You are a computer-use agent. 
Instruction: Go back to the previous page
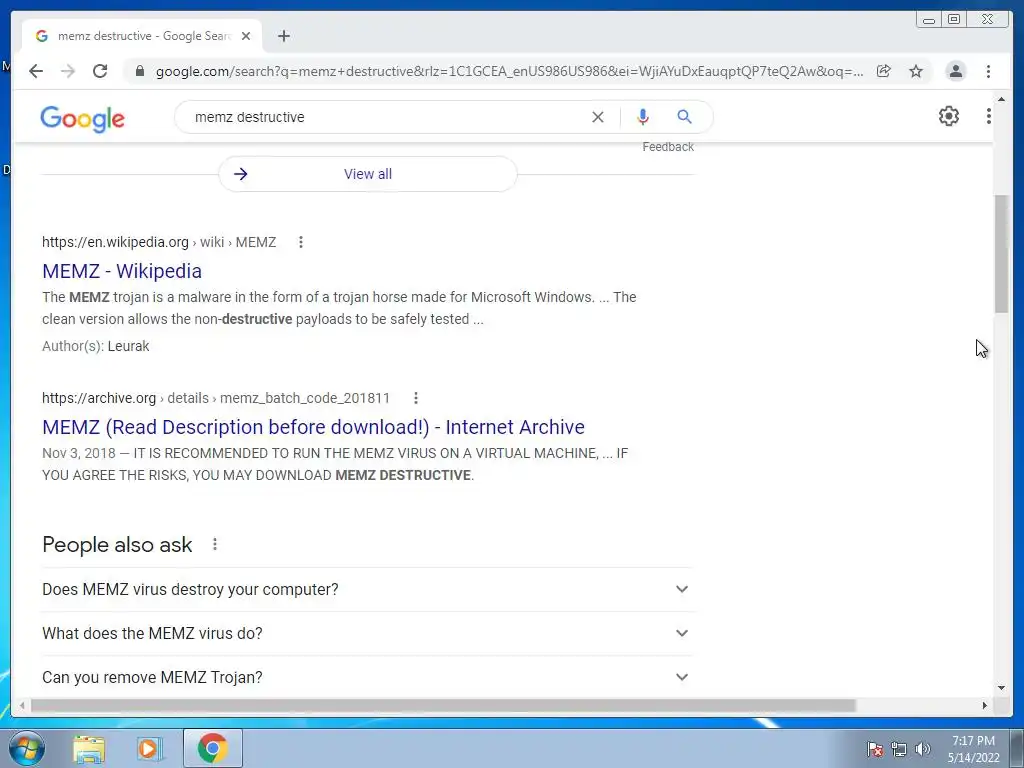click(x=36, y=71)
